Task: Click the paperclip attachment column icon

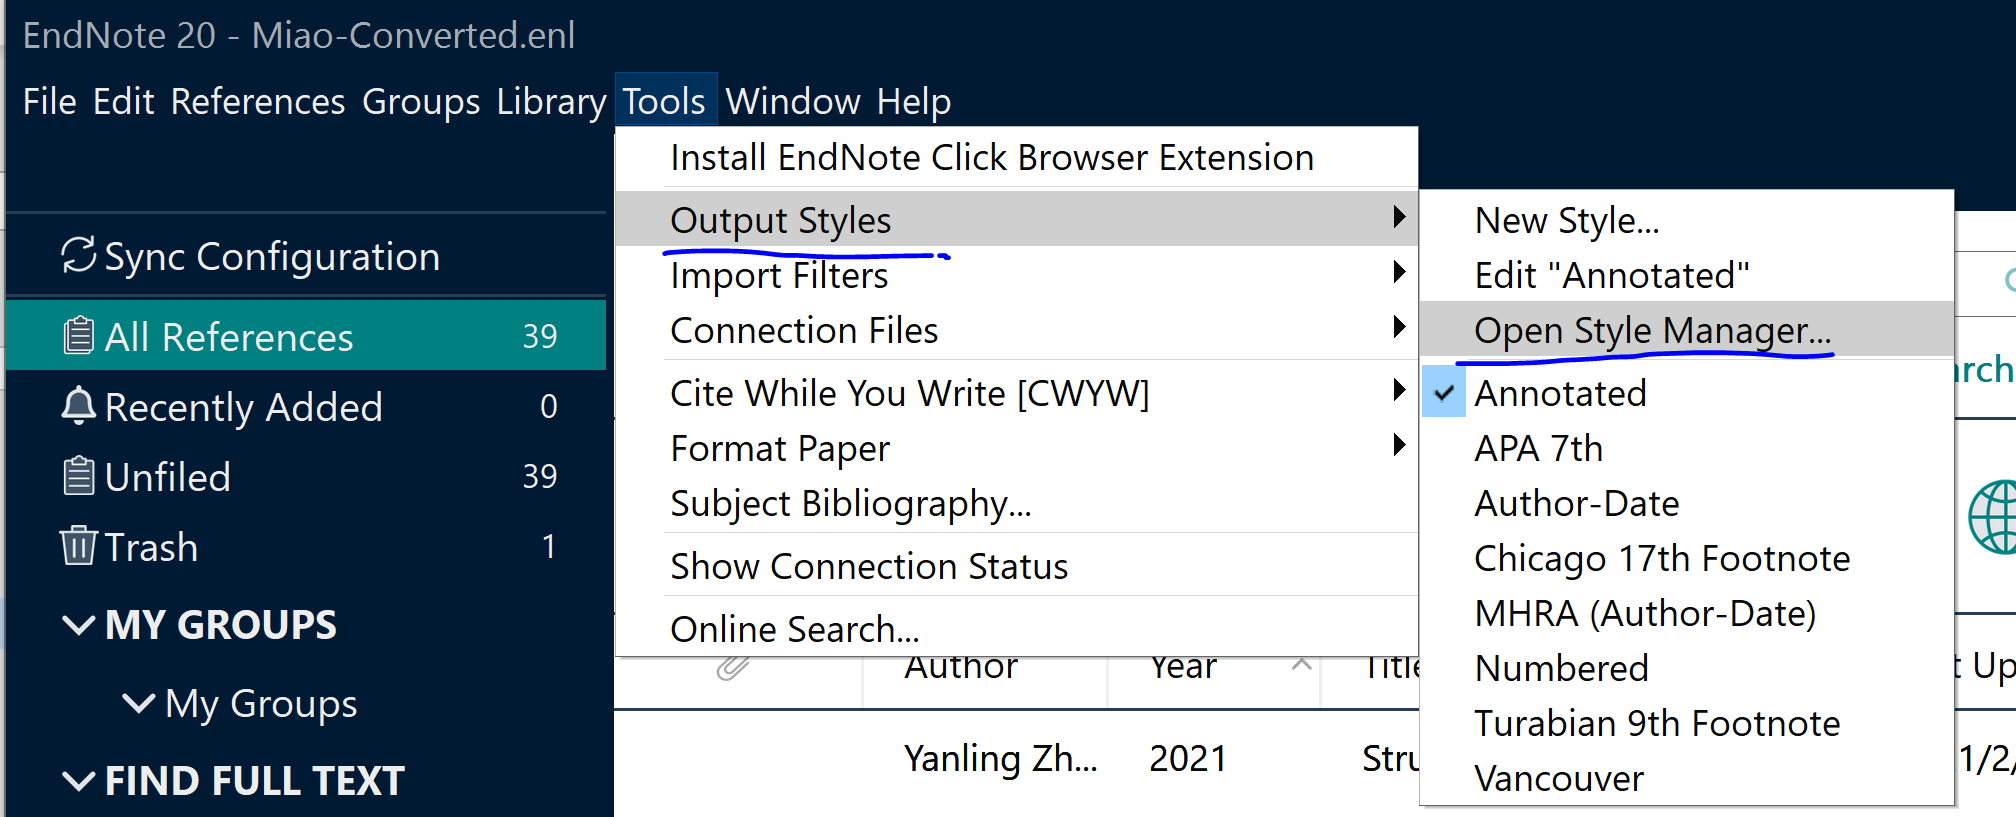Action: [733, 667]
